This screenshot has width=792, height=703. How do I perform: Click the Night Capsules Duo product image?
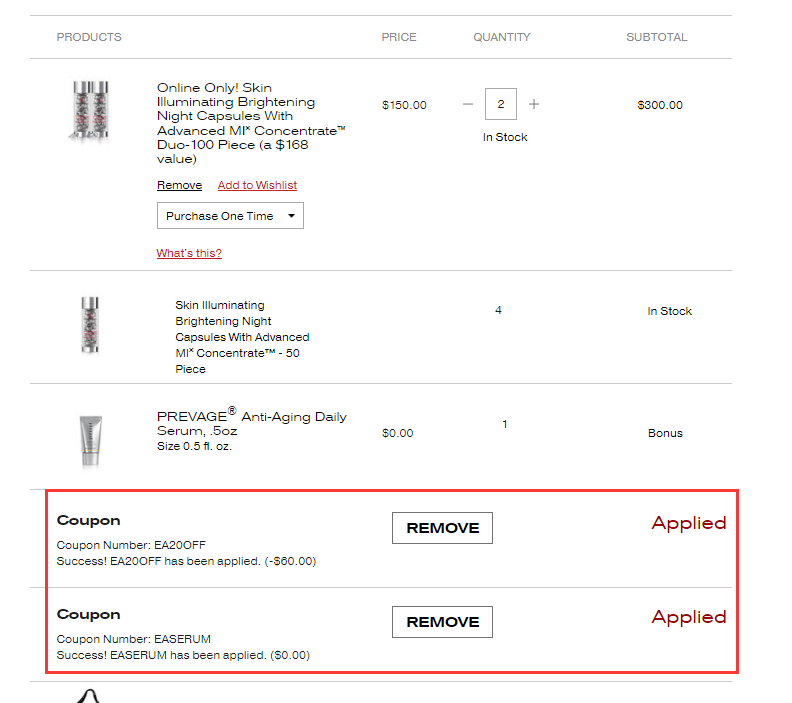(88, 111)
